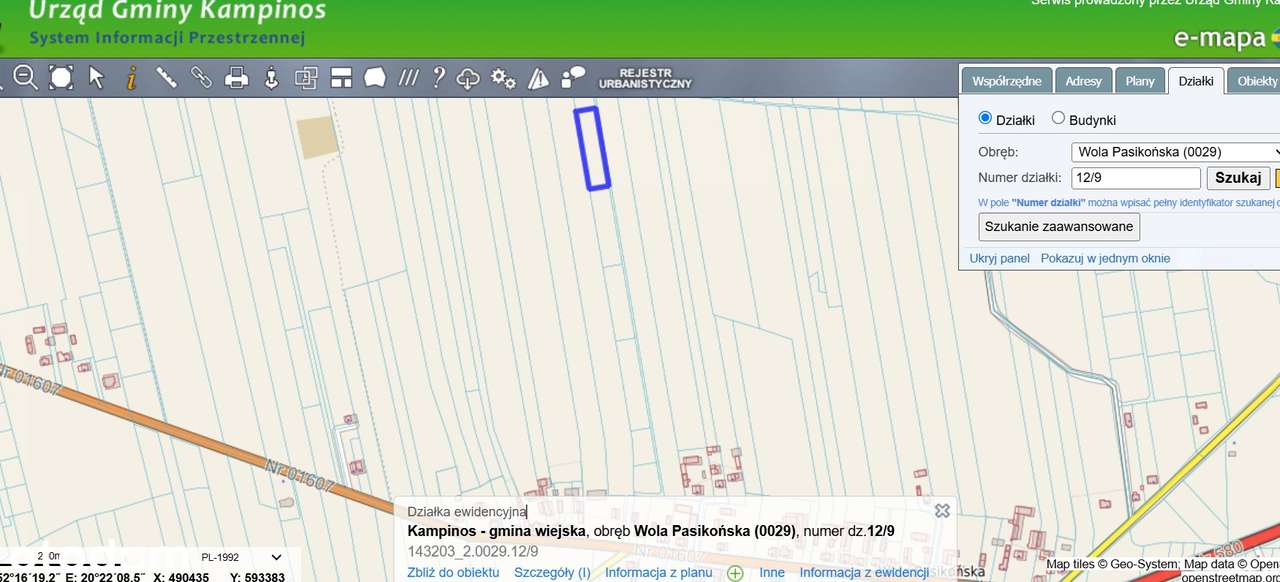Switch to the Działki tab

pos(1195,81)
